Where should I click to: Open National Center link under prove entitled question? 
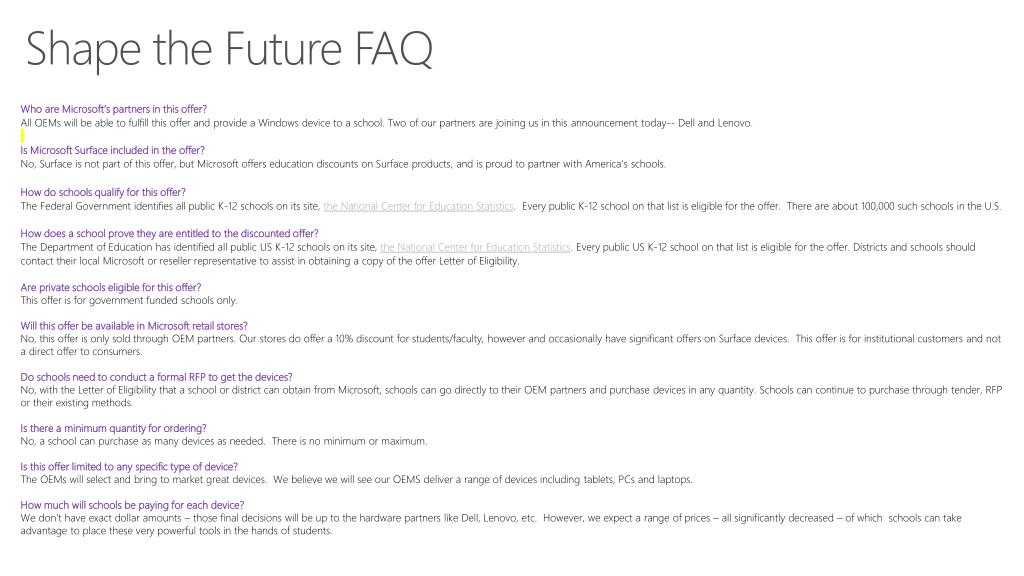coord(475,248)
